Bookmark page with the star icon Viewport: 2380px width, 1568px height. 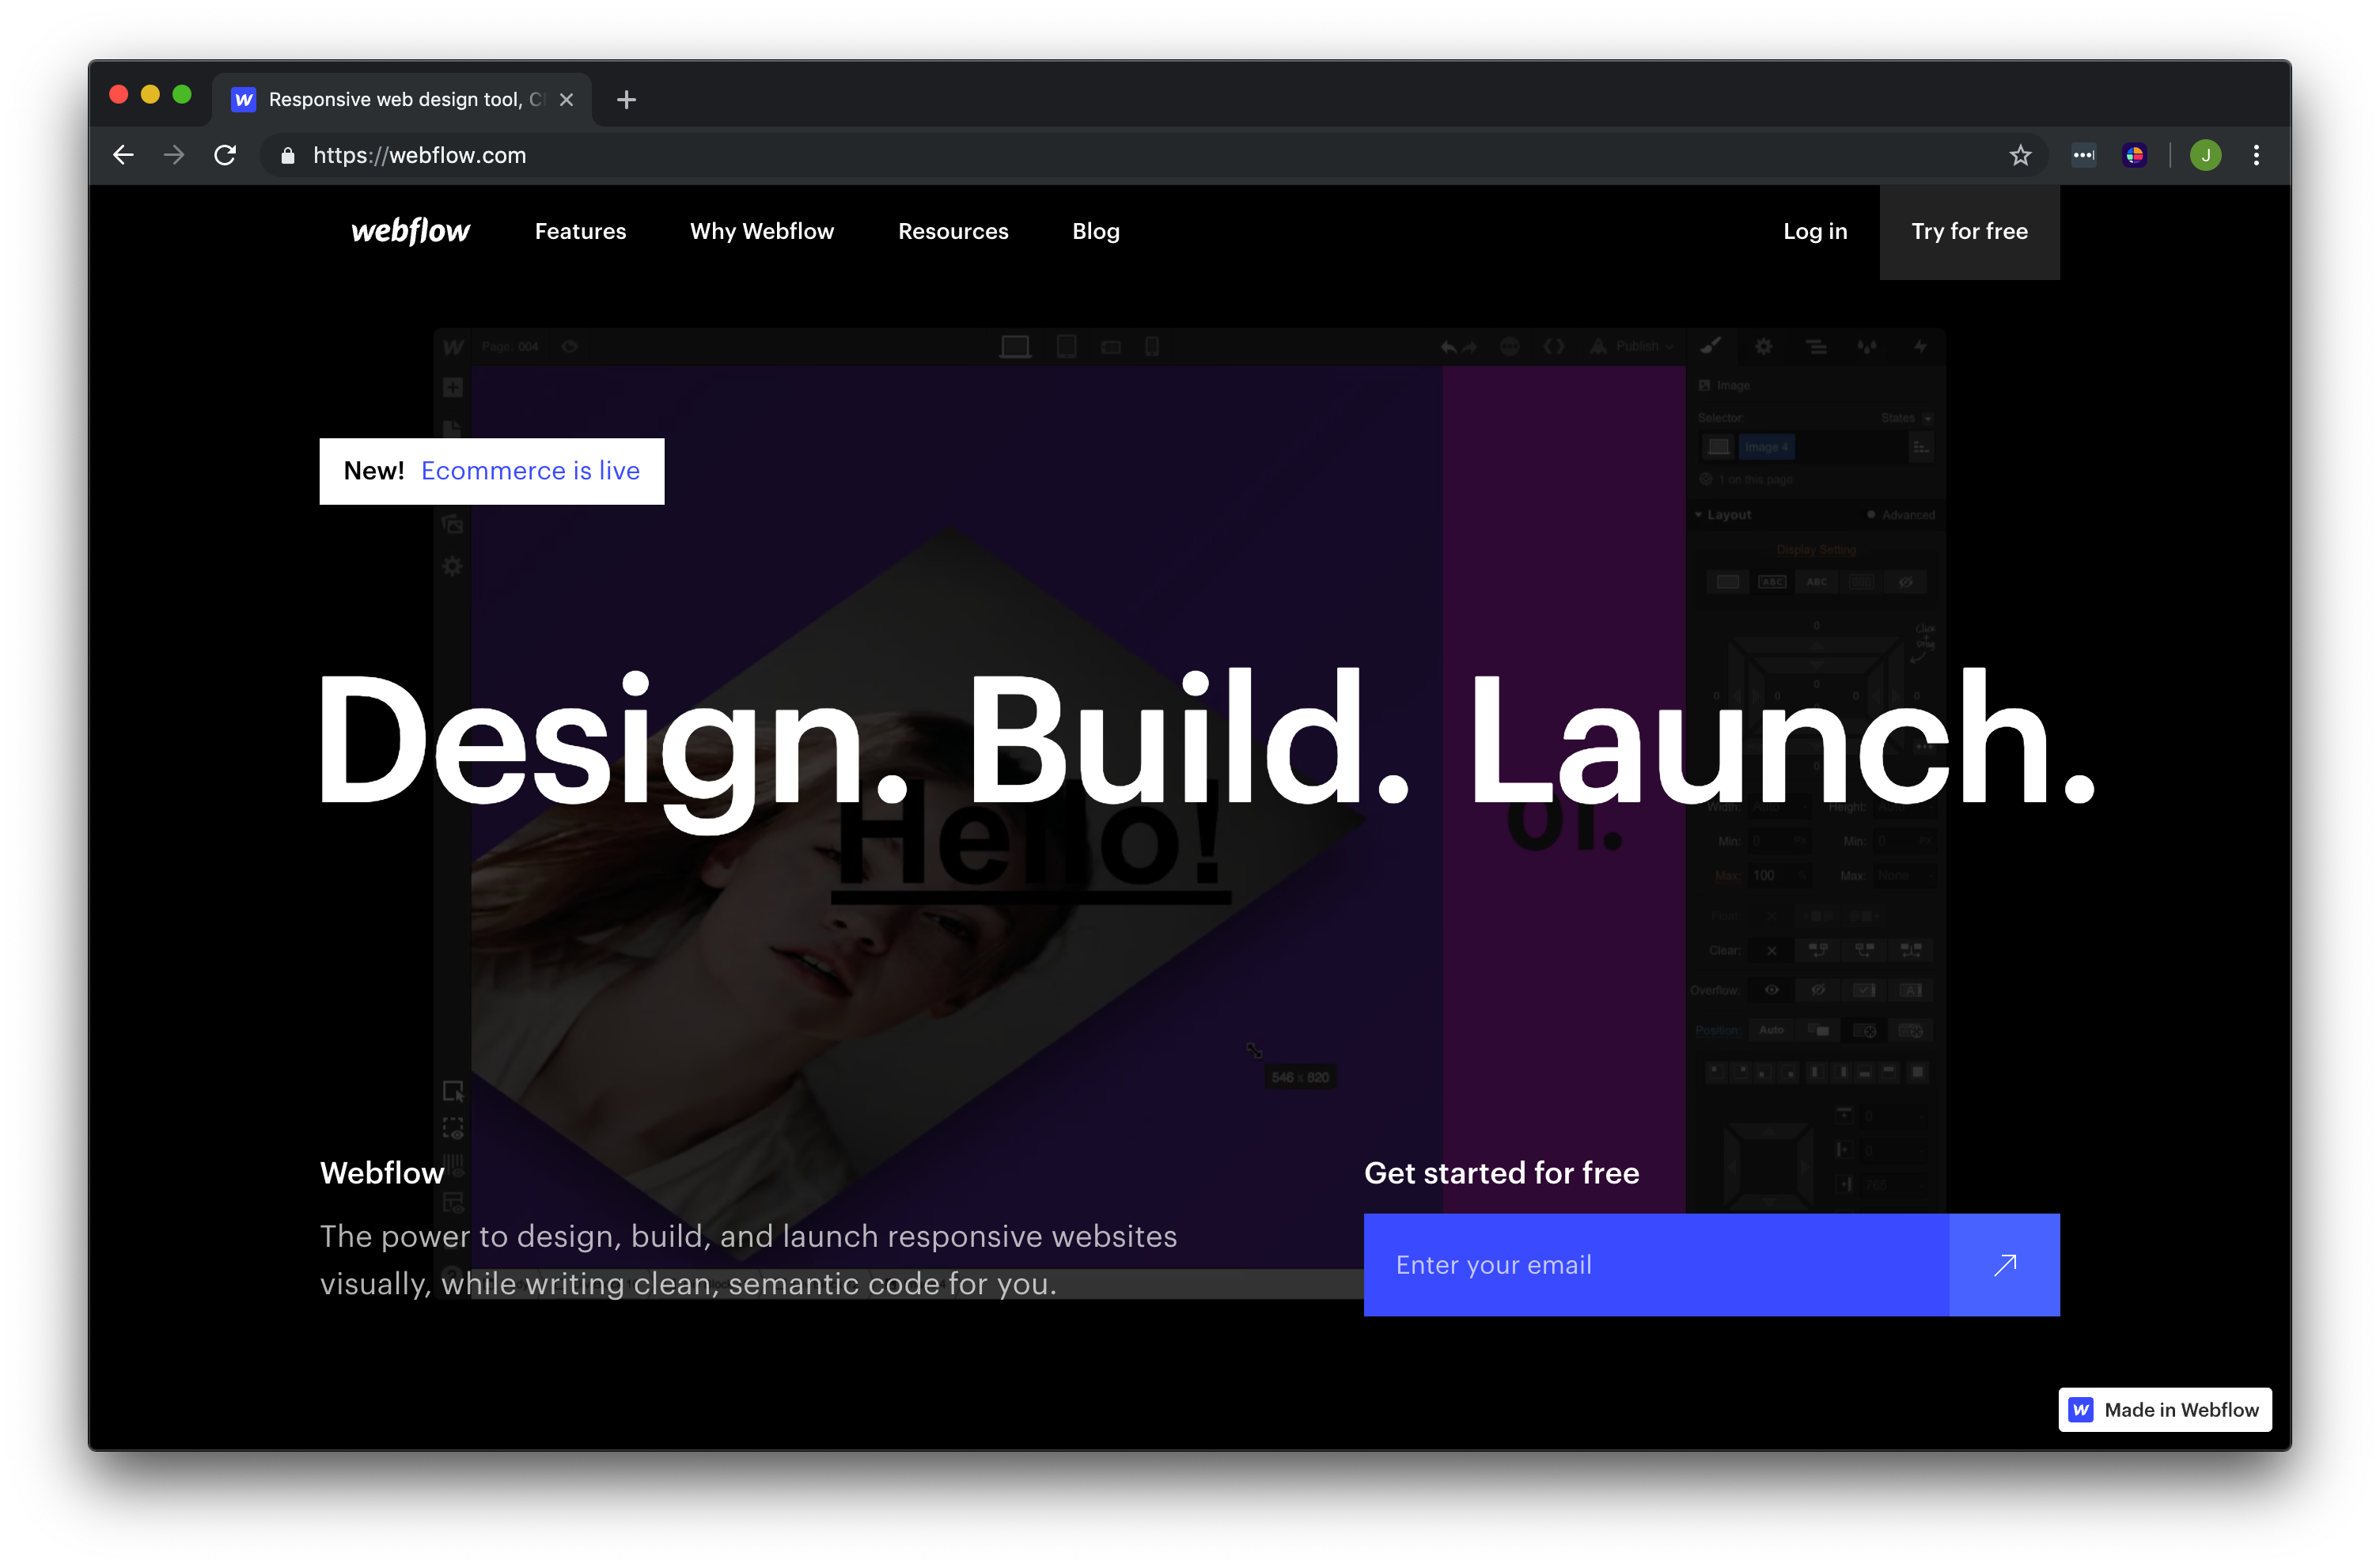click(x=2020, y=155)
